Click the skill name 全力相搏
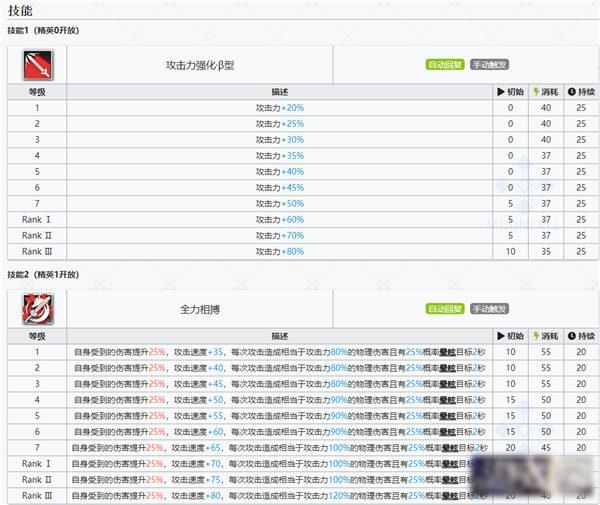This screenshot has width=600, height=505. click(200, 309)
